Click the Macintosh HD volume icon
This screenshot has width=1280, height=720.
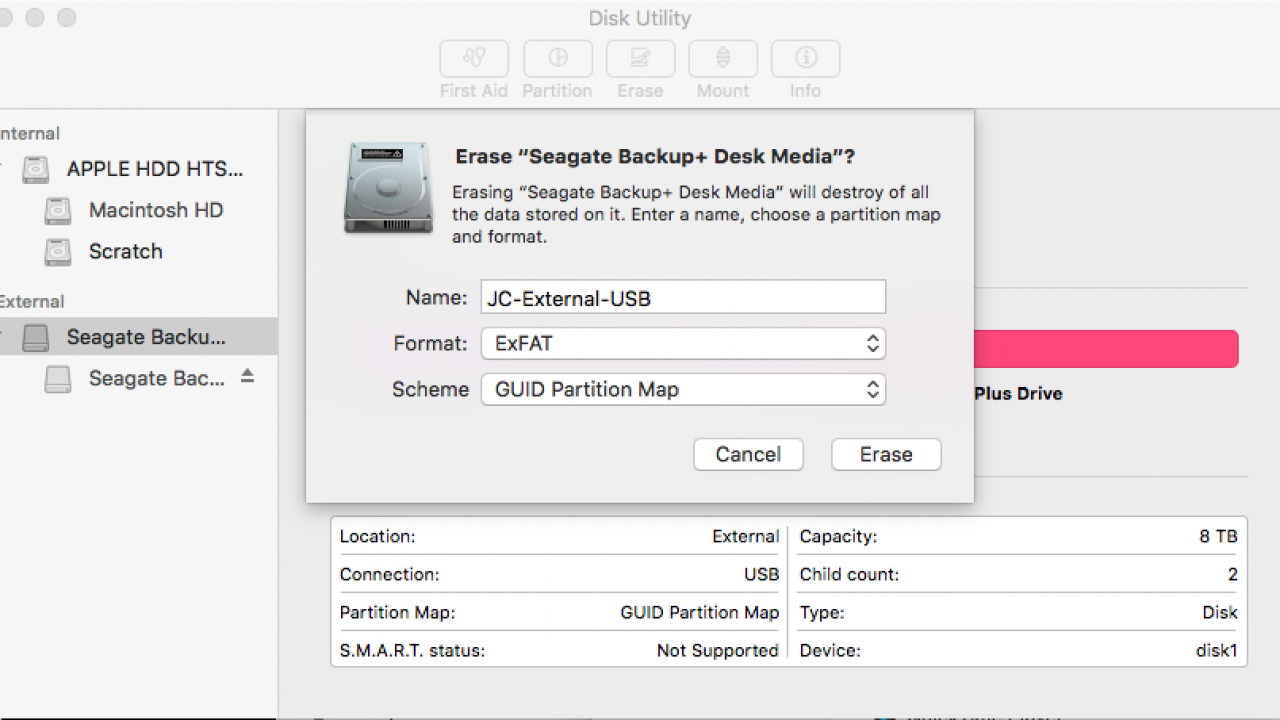(58, 210)
